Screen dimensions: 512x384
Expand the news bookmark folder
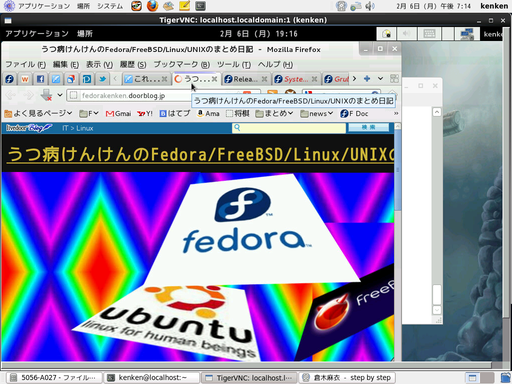tap(316, 114)
